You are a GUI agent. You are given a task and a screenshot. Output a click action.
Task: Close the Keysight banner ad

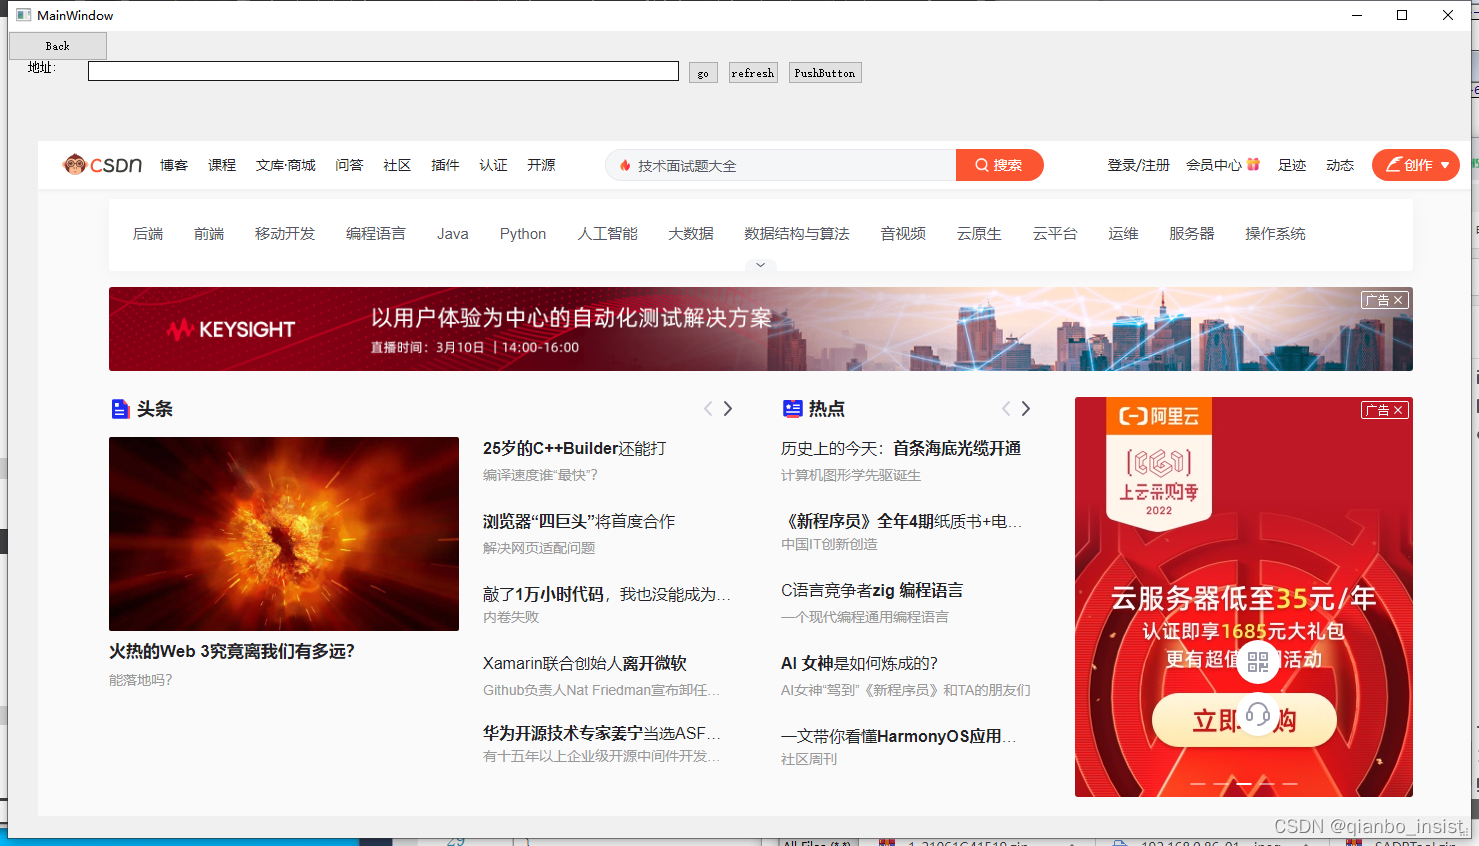pos(1396,299)
